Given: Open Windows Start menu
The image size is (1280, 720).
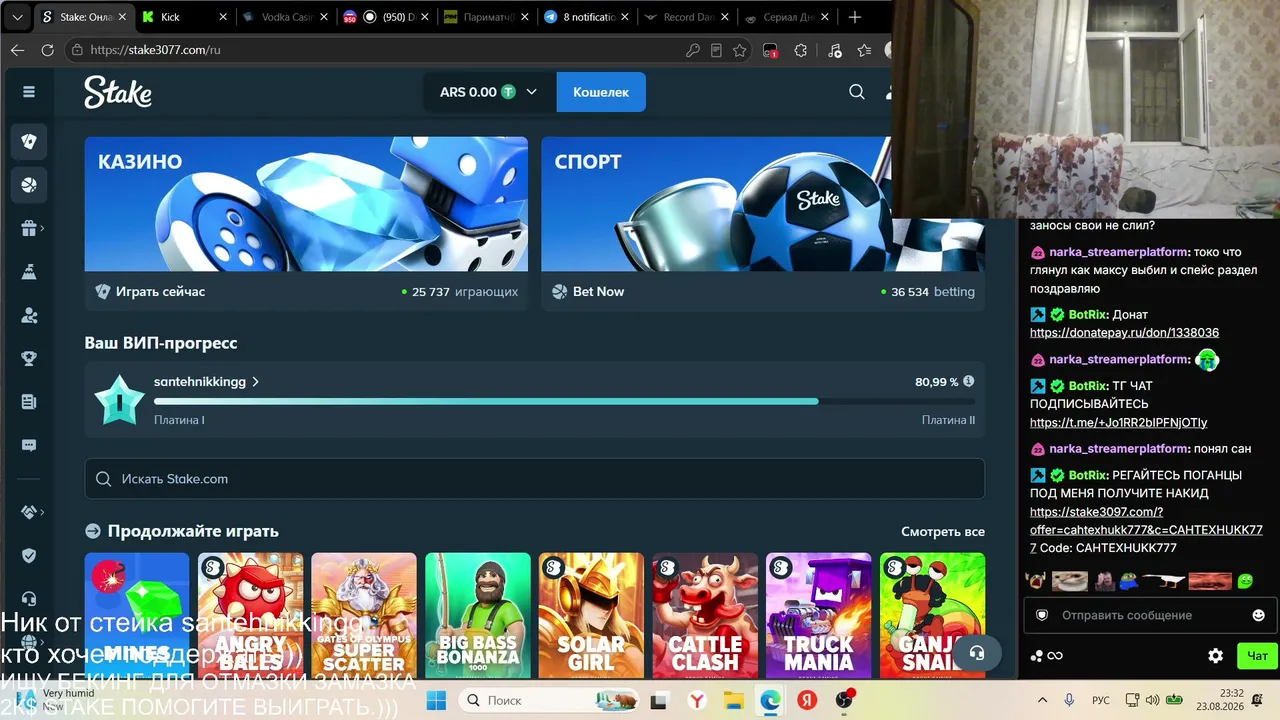Looking at the screenshot, I should [437, 700].
